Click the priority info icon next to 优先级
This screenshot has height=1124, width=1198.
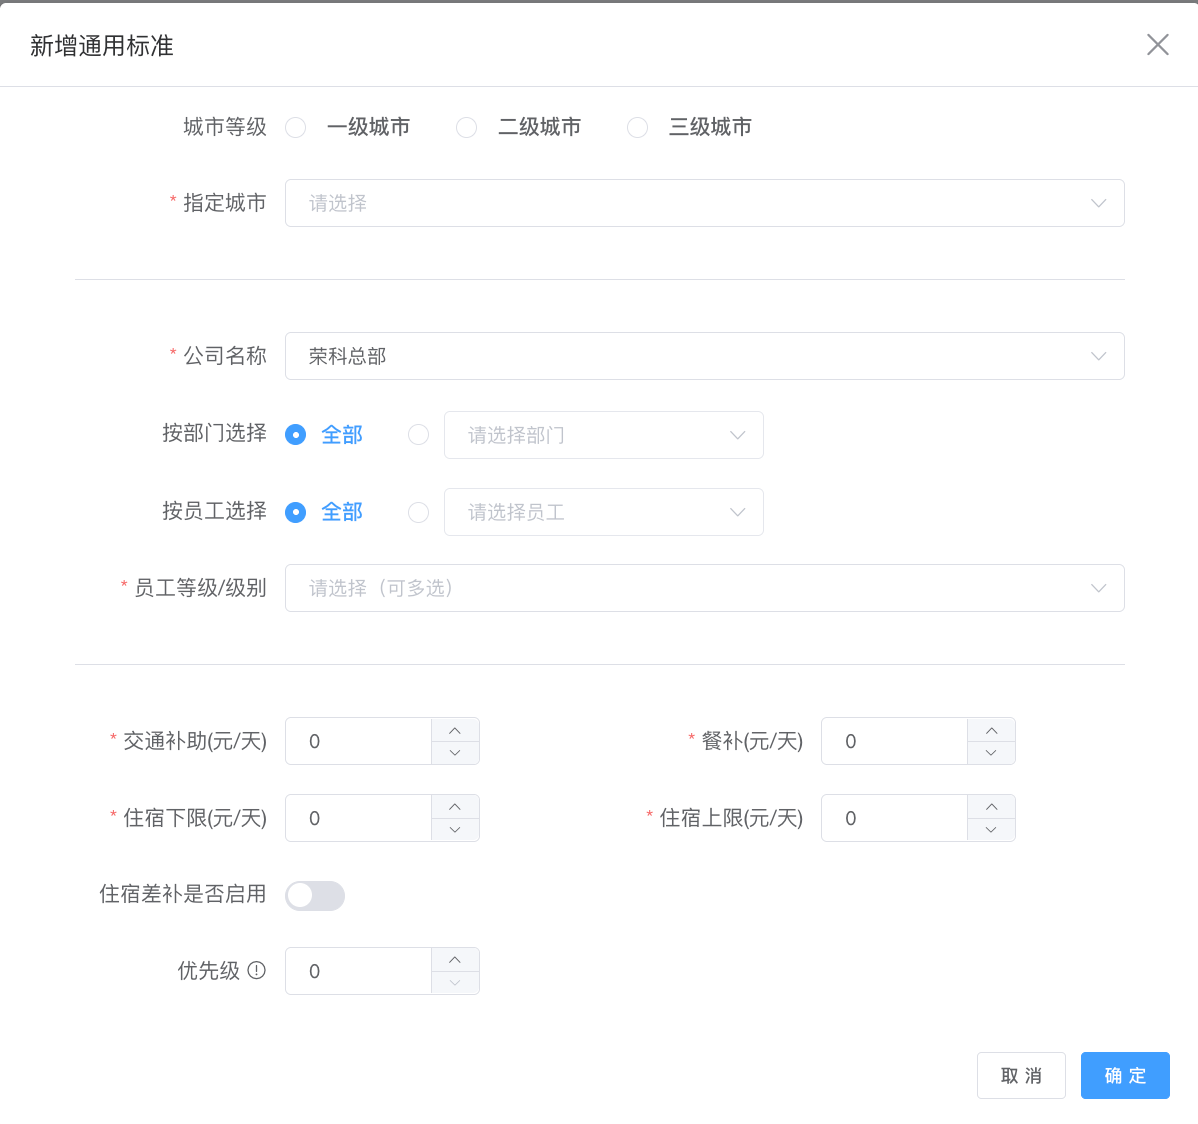pyautogui.click(x=257, y=970)
